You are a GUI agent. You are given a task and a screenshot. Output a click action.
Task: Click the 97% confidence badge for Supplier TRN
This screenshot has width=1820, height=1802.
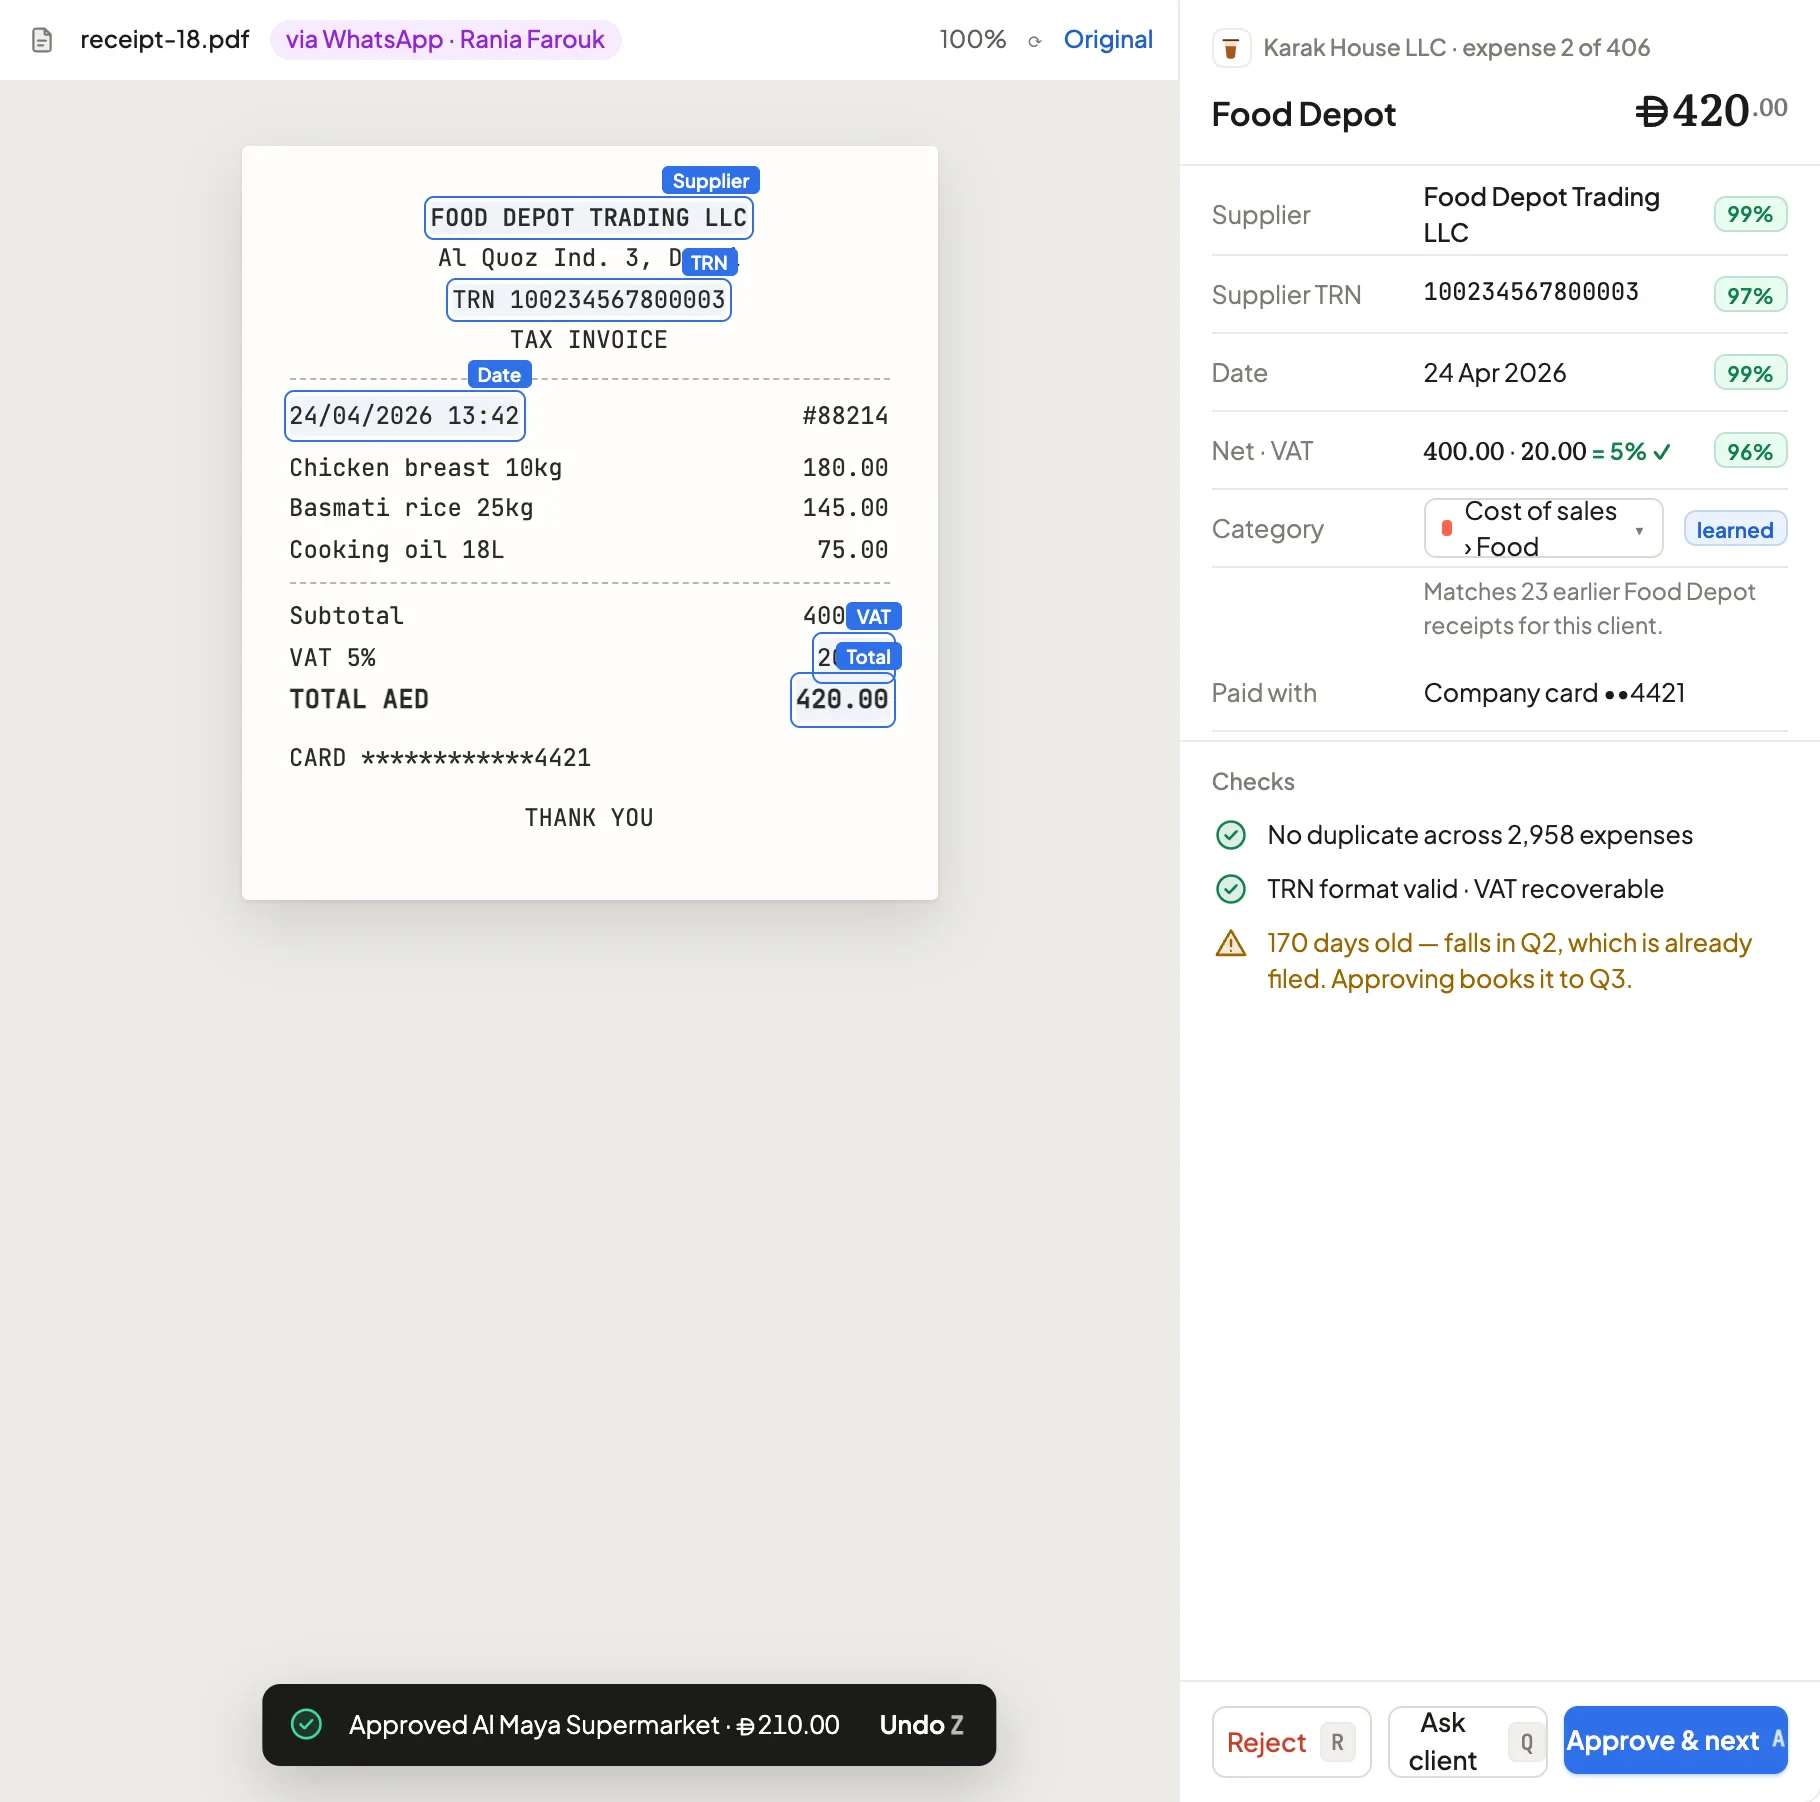(x=1750, y=295)
